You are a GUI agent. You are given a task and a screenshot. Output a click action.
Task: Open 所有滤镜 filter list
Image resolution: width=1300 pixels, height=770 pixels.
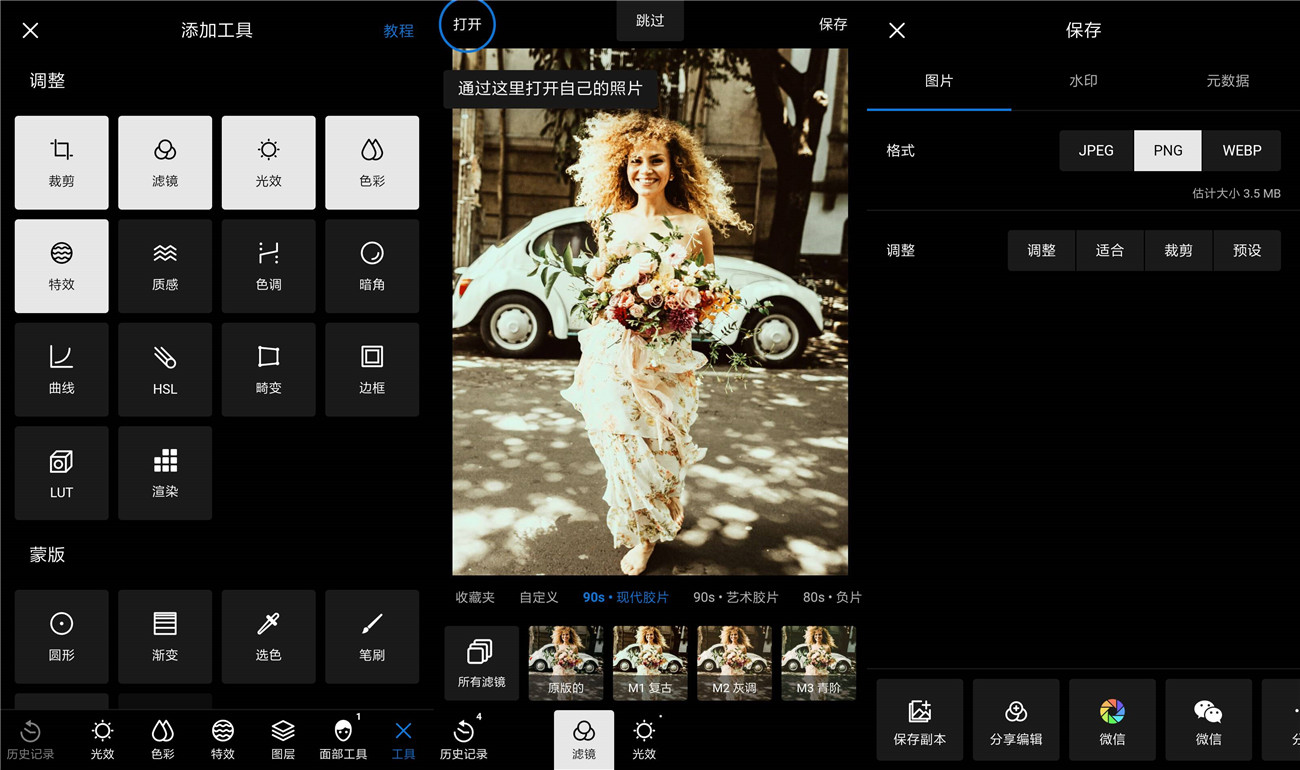click(481, 662)
